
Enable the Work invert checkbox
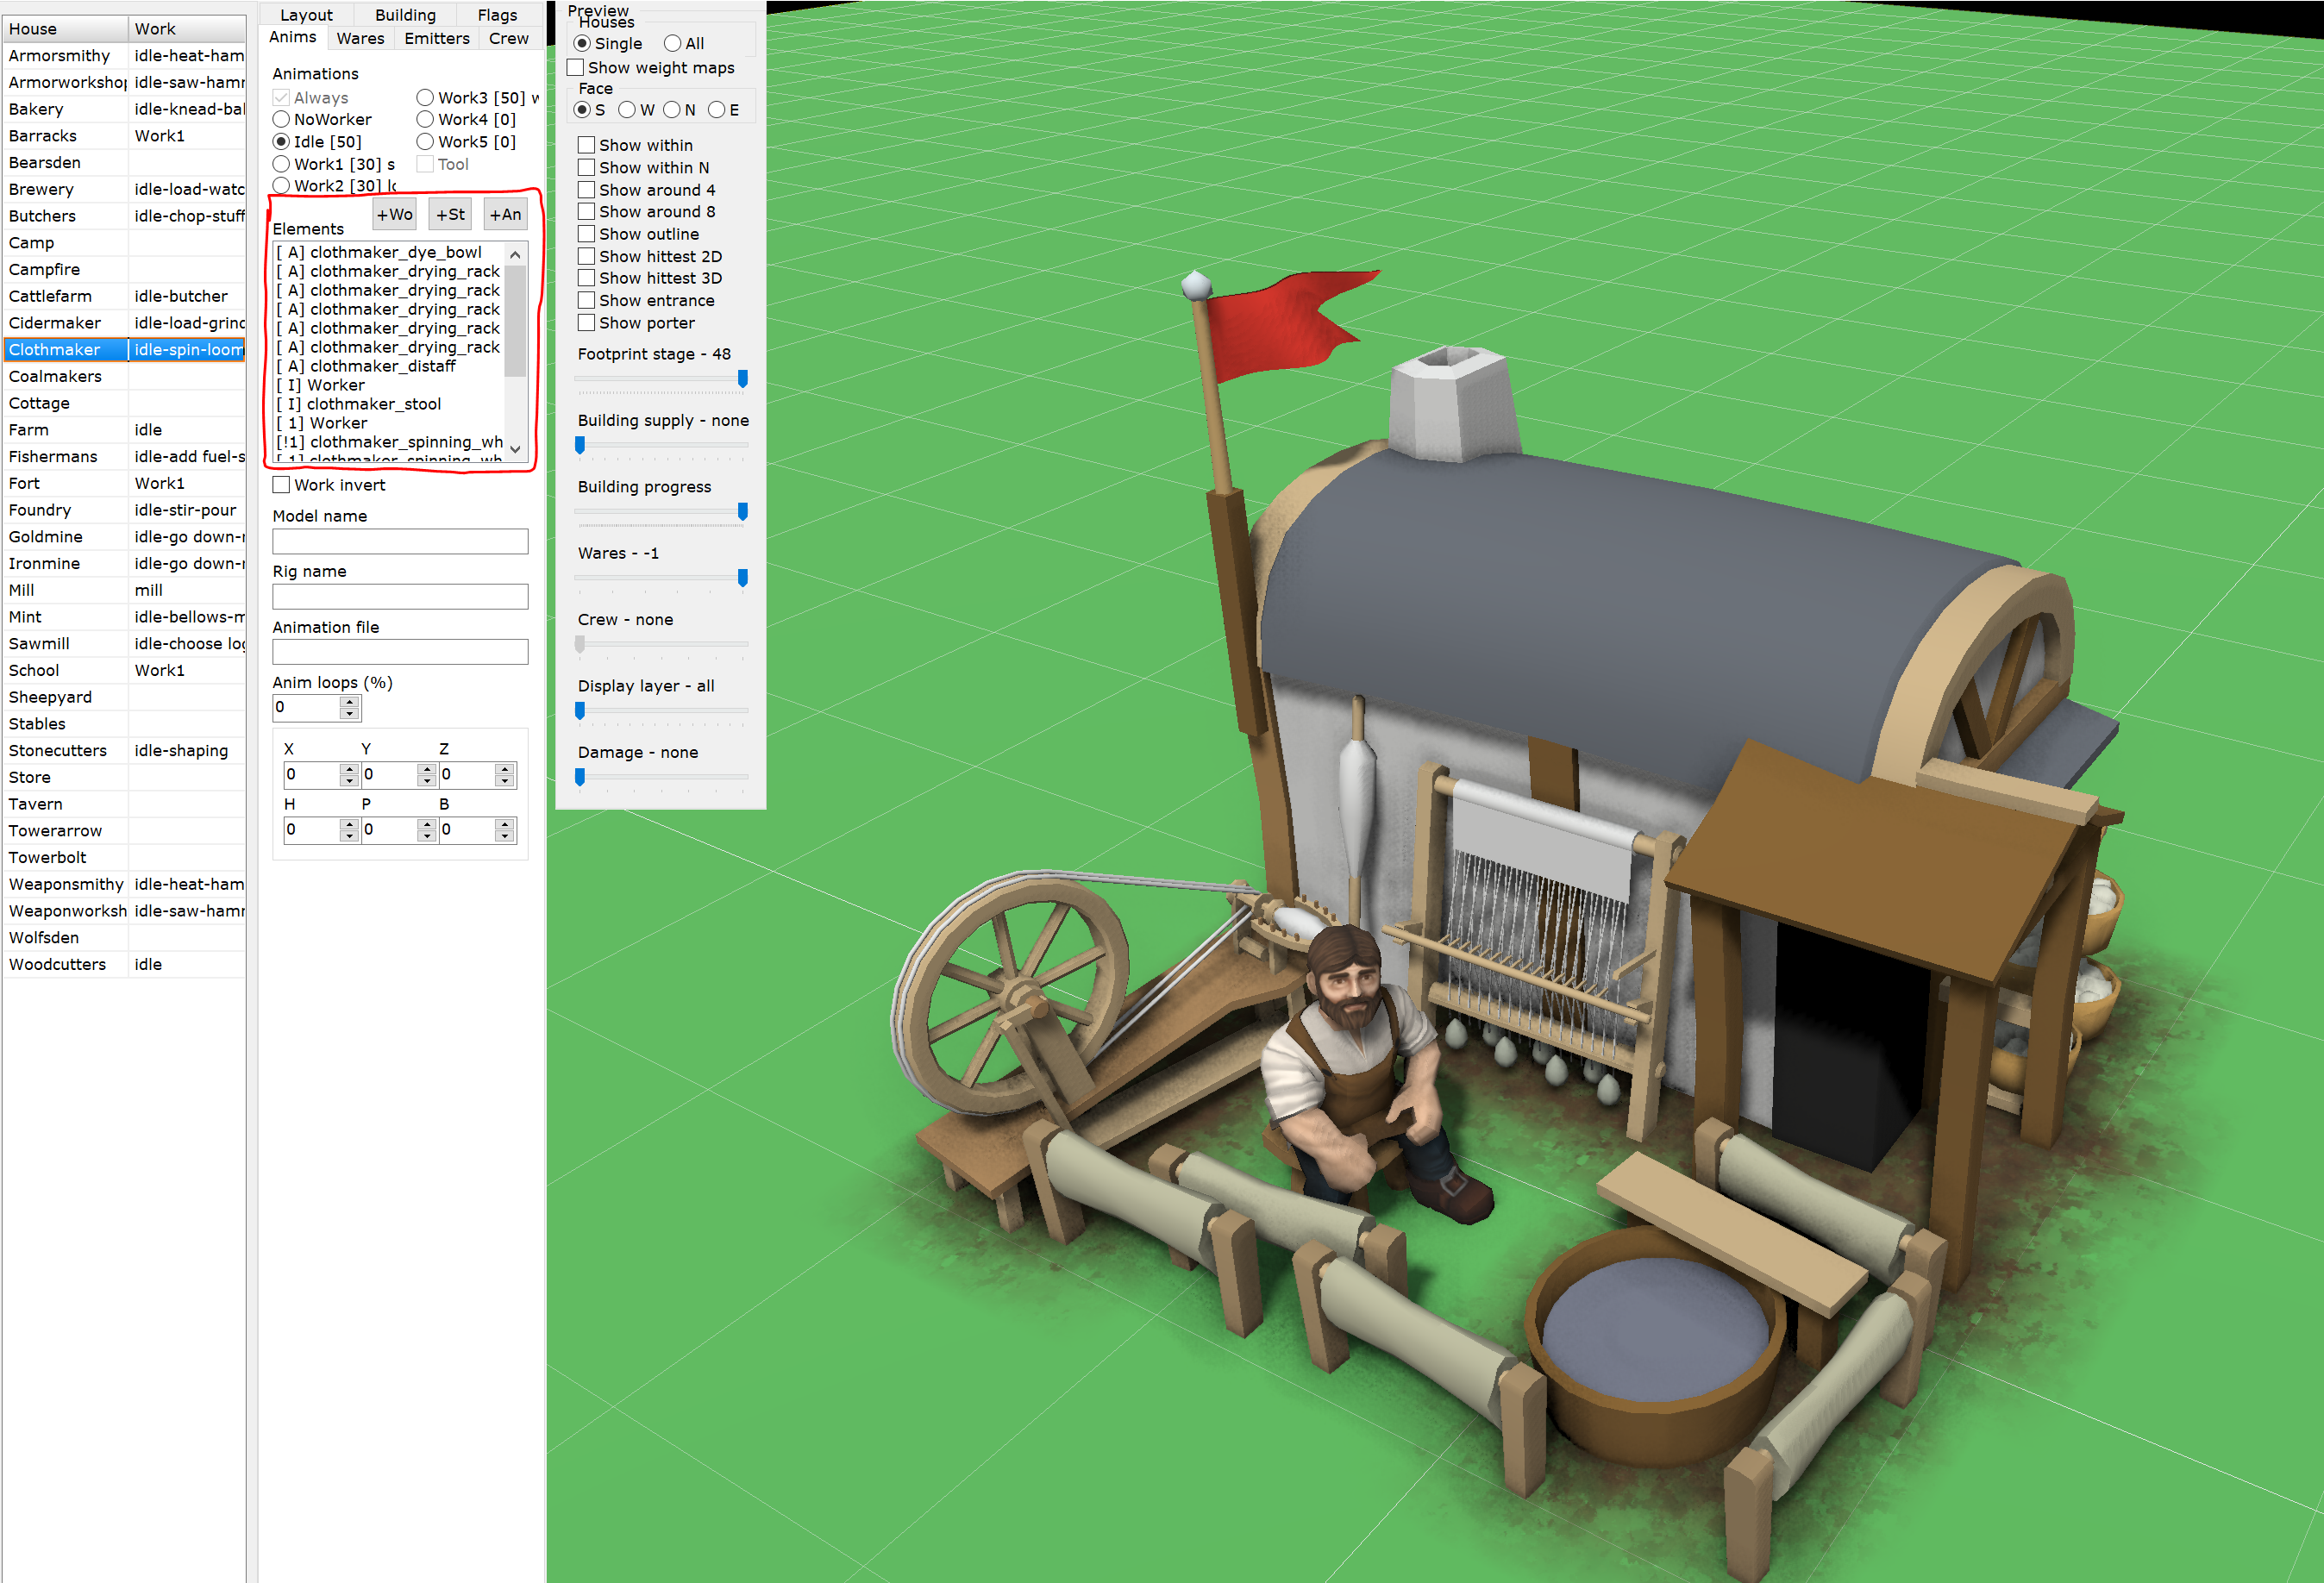[282, 485]
